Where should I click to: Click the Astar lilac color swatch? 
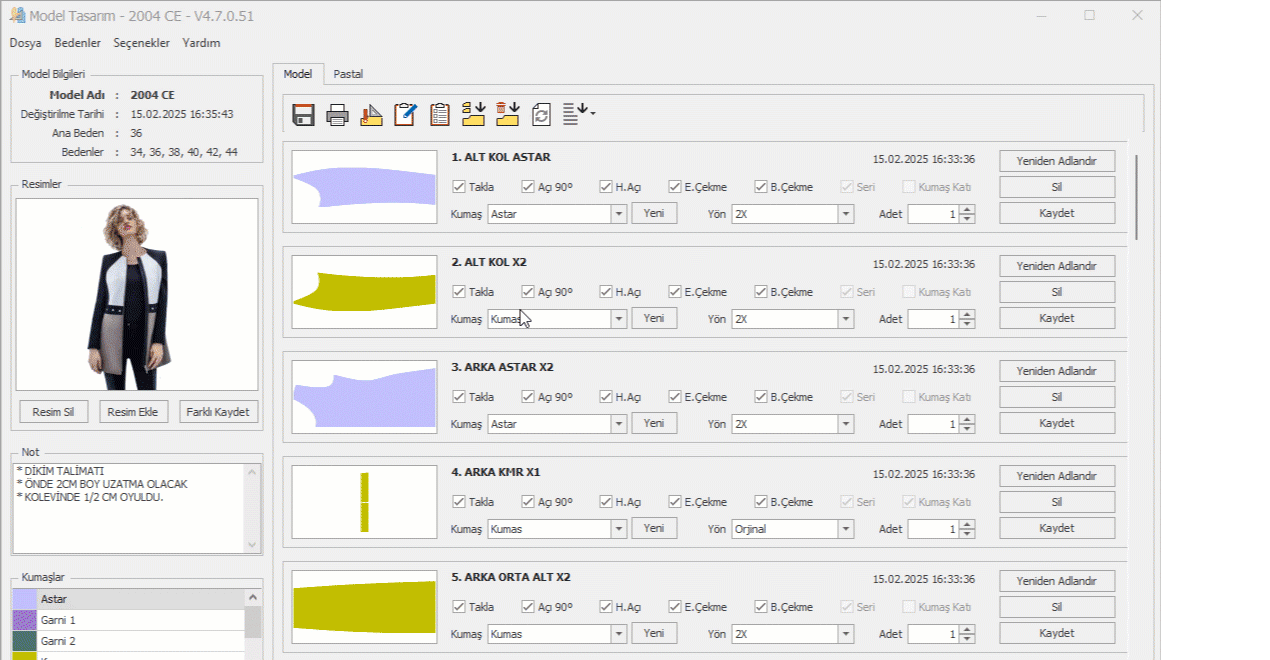click(x=25, y=599)
